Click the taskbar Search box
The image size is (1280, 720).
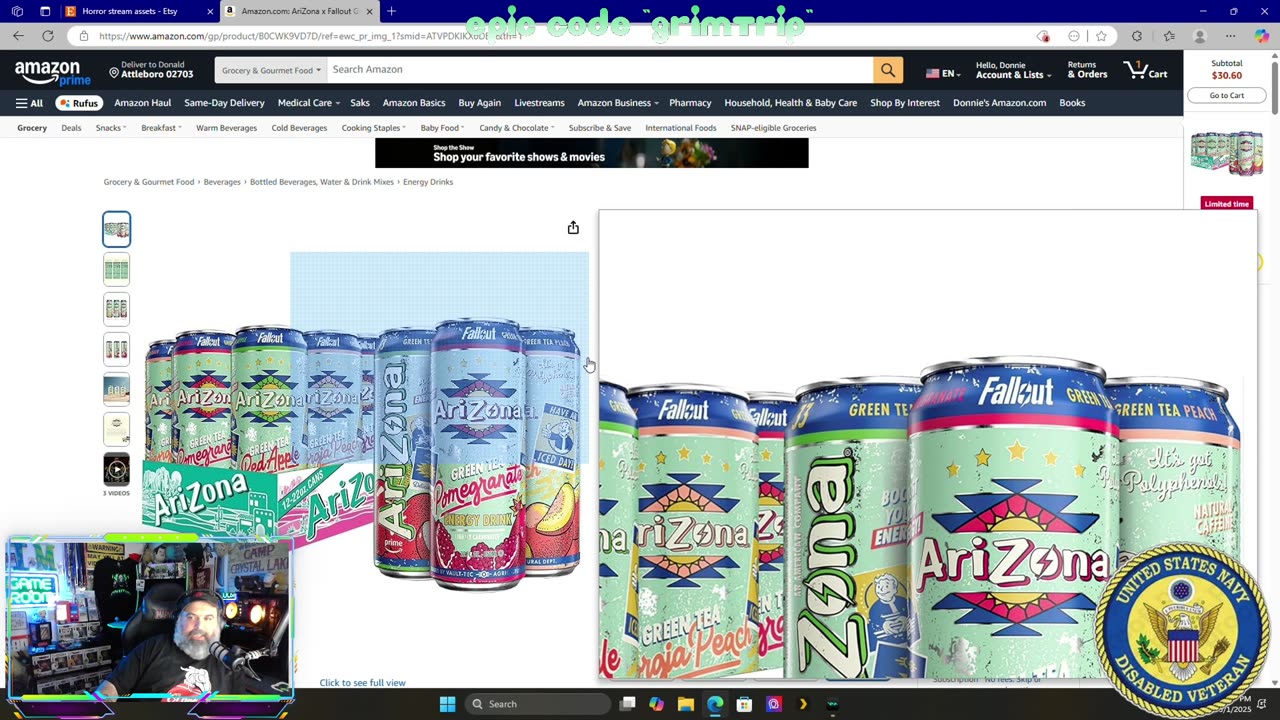click(539, 704)
